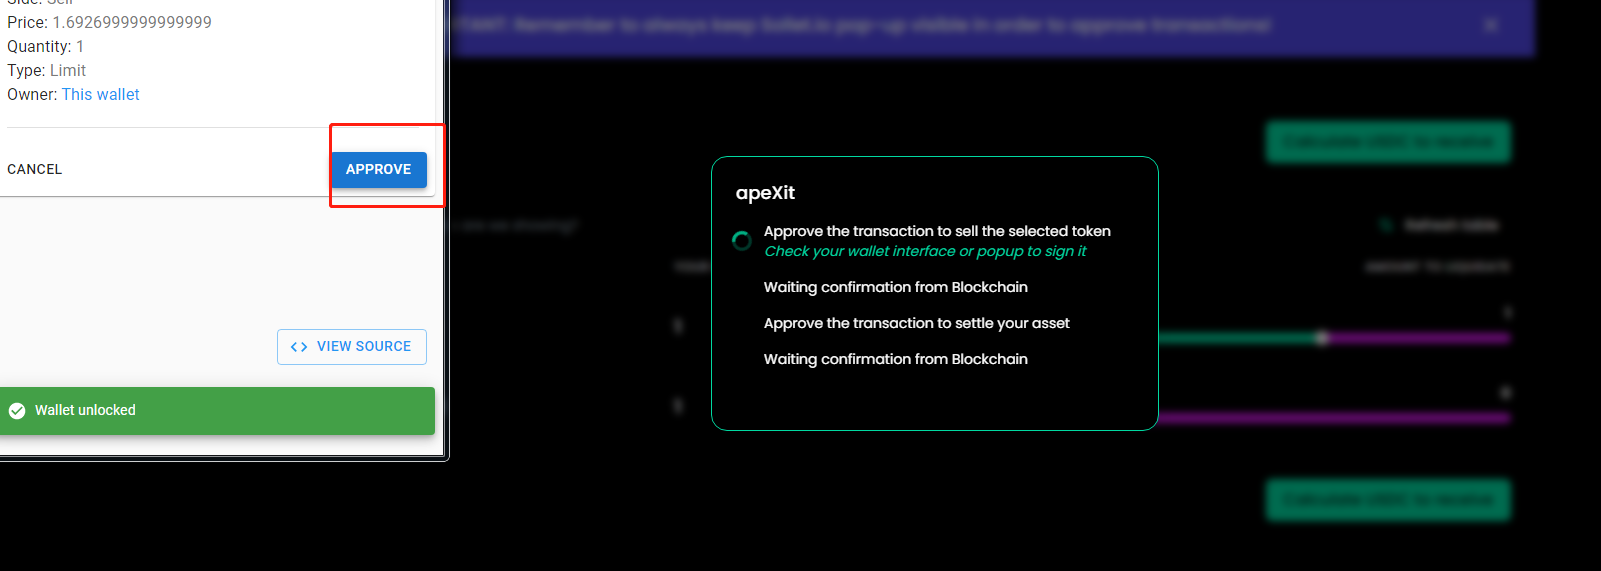
Task: Click the green loading spinner icon
Action: (742, 241)
